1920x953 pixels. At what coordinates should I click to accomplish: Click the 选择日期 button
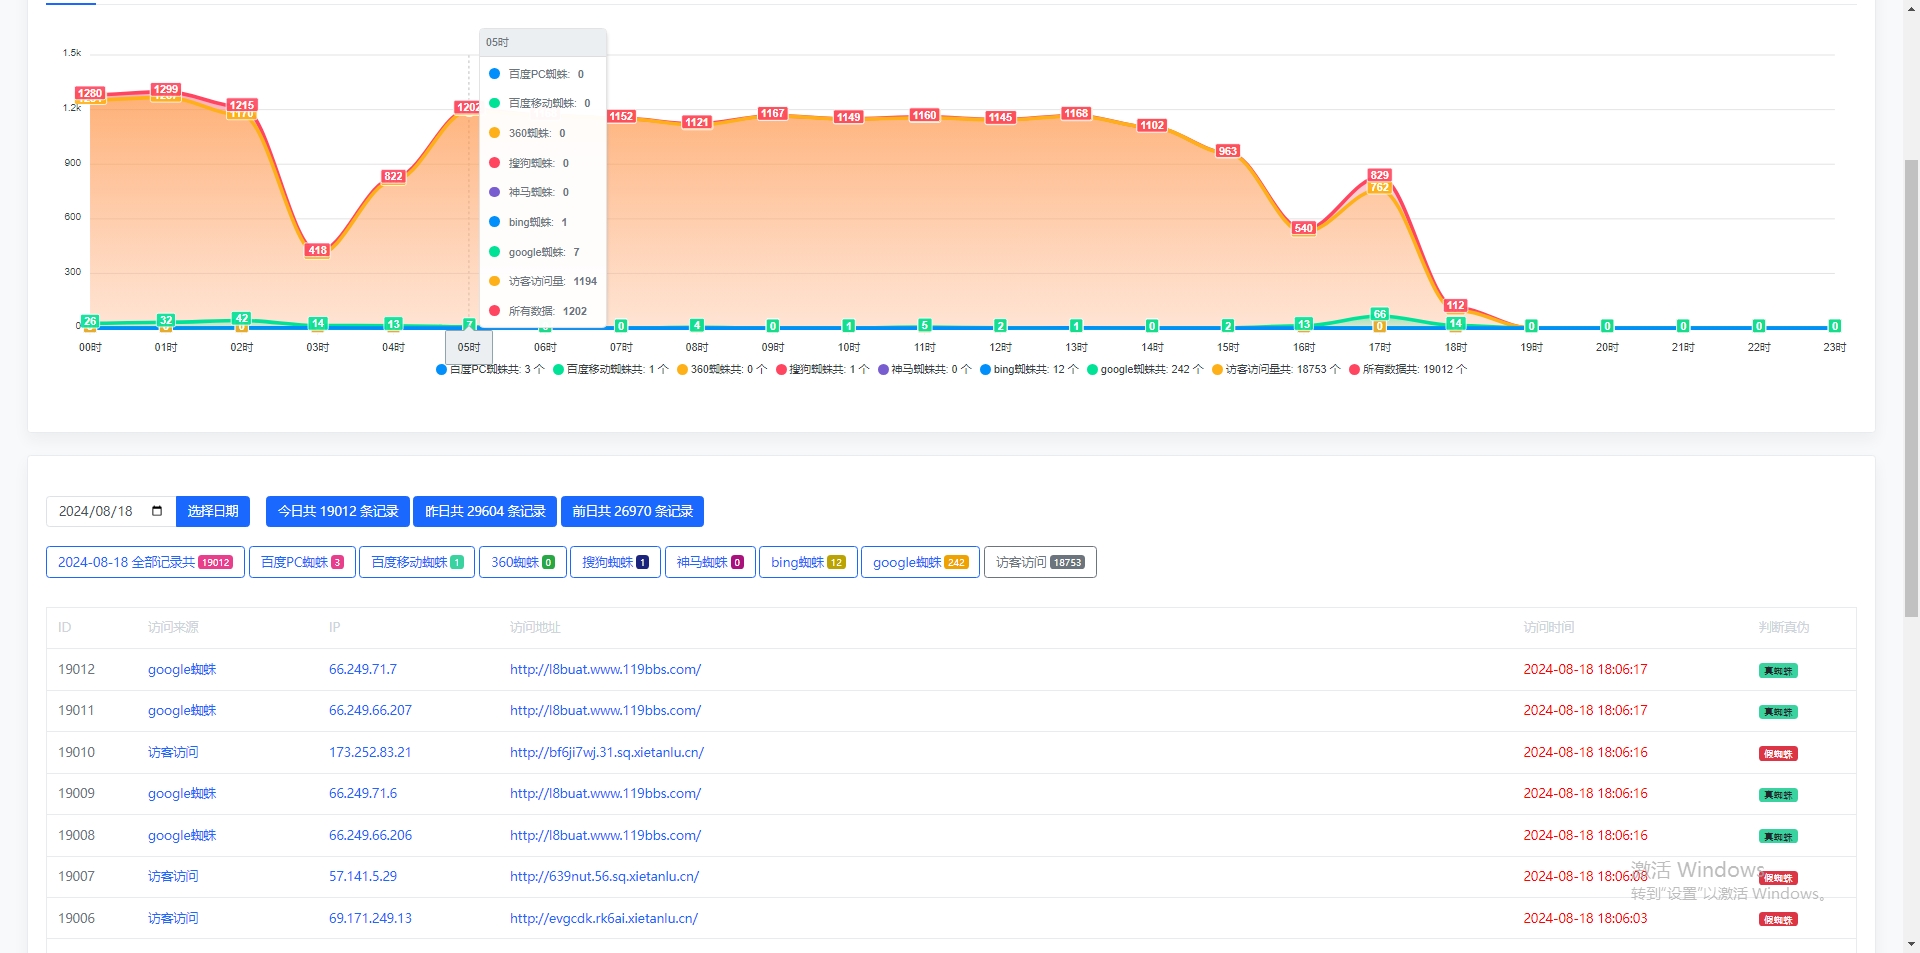(213, 511)
